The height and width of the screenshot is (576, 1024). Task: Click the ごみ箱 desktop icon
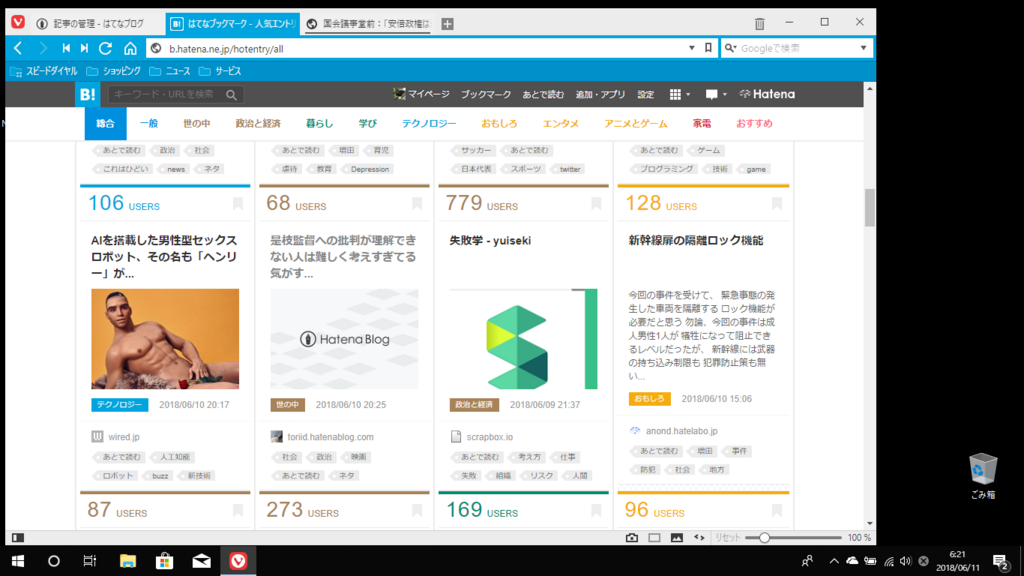983,476
